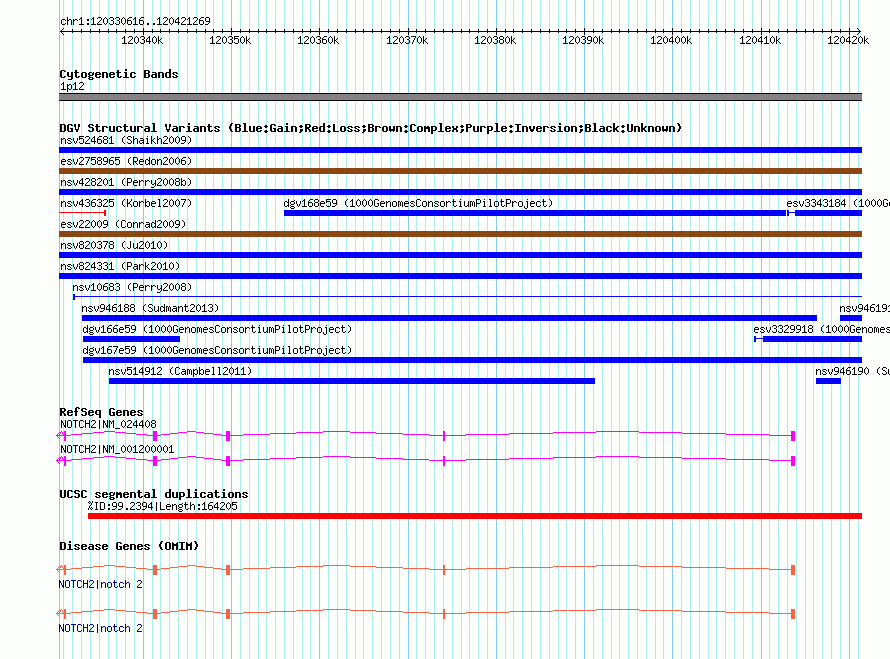
Task: Open the second NOTCH2|notch 2 OMIM link
Action: coord(100,628)
